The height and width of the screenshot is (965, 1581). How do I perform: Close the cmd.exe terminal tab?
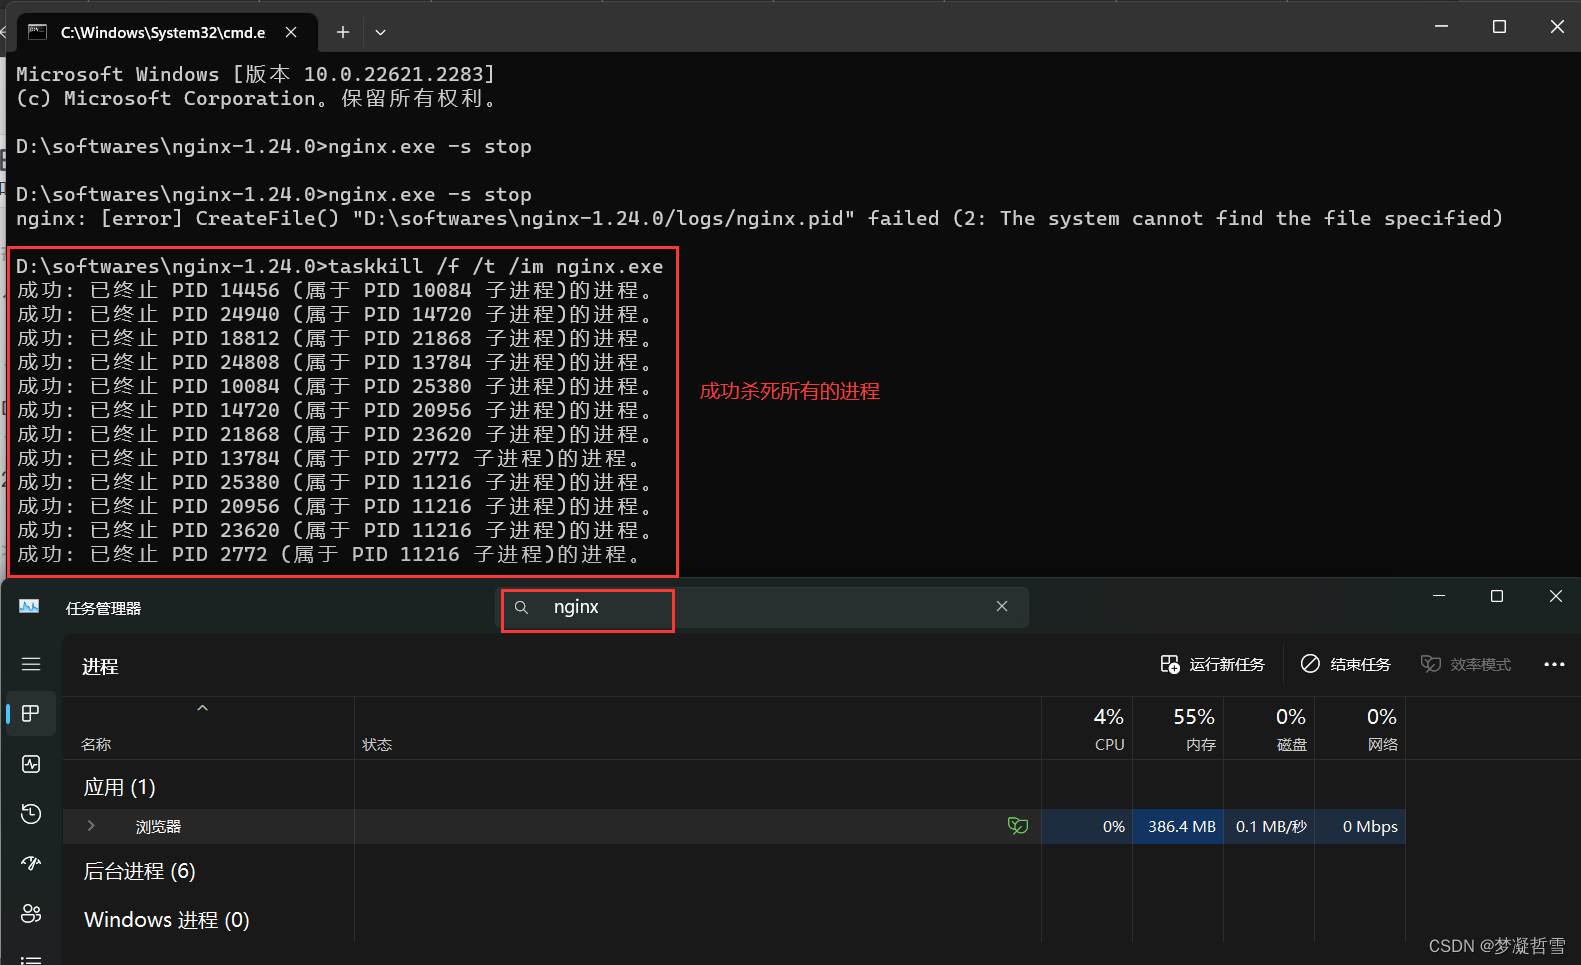click(291, 32)
